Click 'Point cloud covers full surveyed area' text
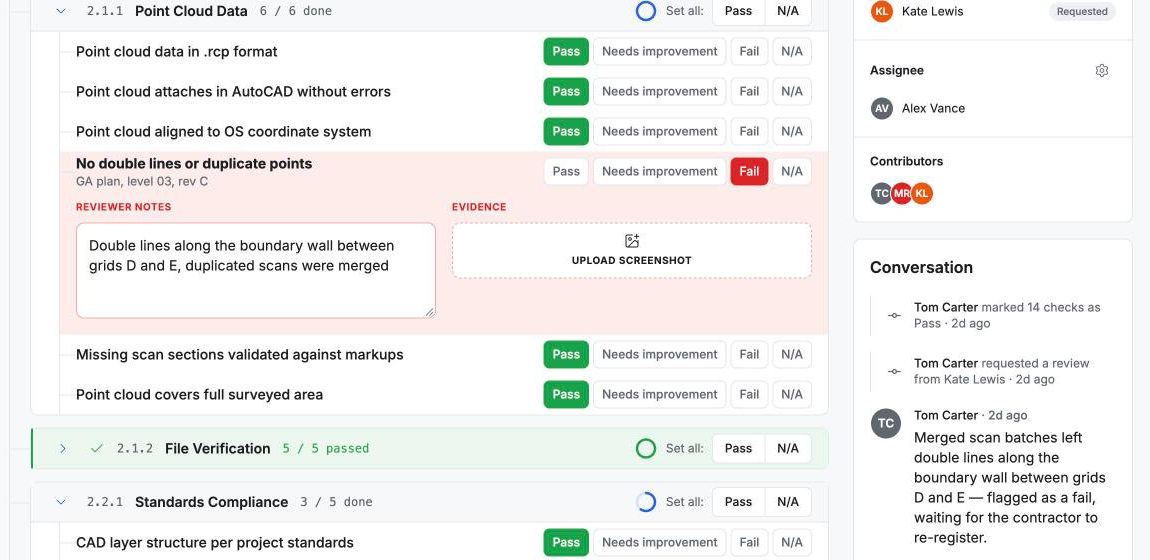The height and width of the screenshot is (560, 1150). (x=199, y=394)
